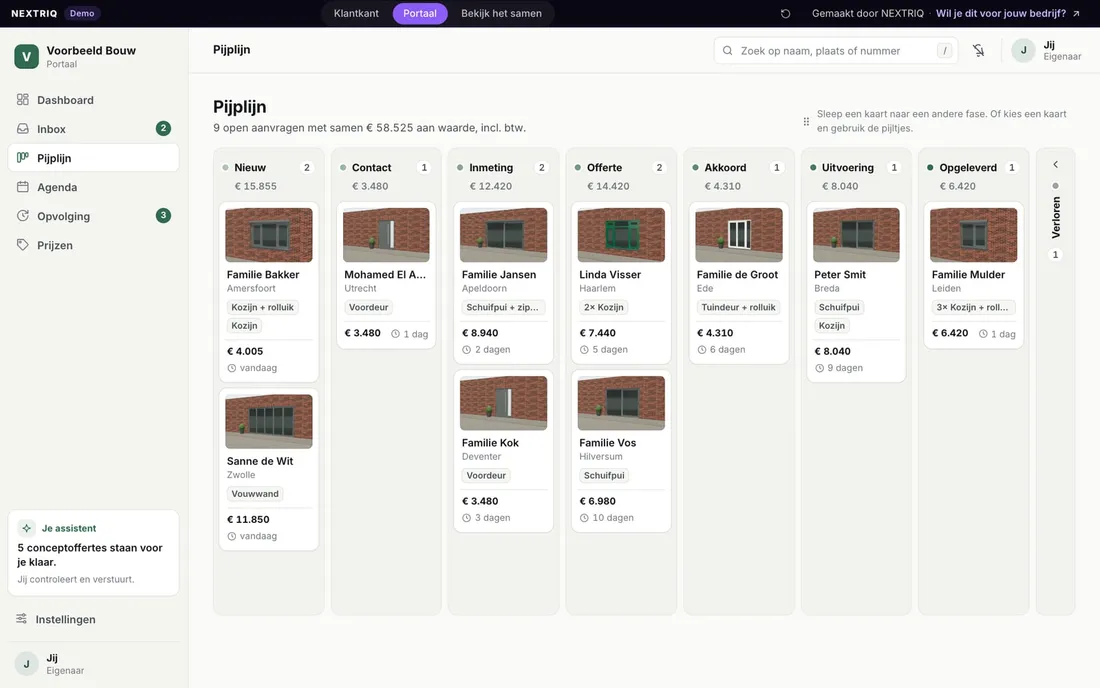1100x688 pixels.
Task: Open Prijzen menu item
Action: pyautogui.click(x=93, y=245)
